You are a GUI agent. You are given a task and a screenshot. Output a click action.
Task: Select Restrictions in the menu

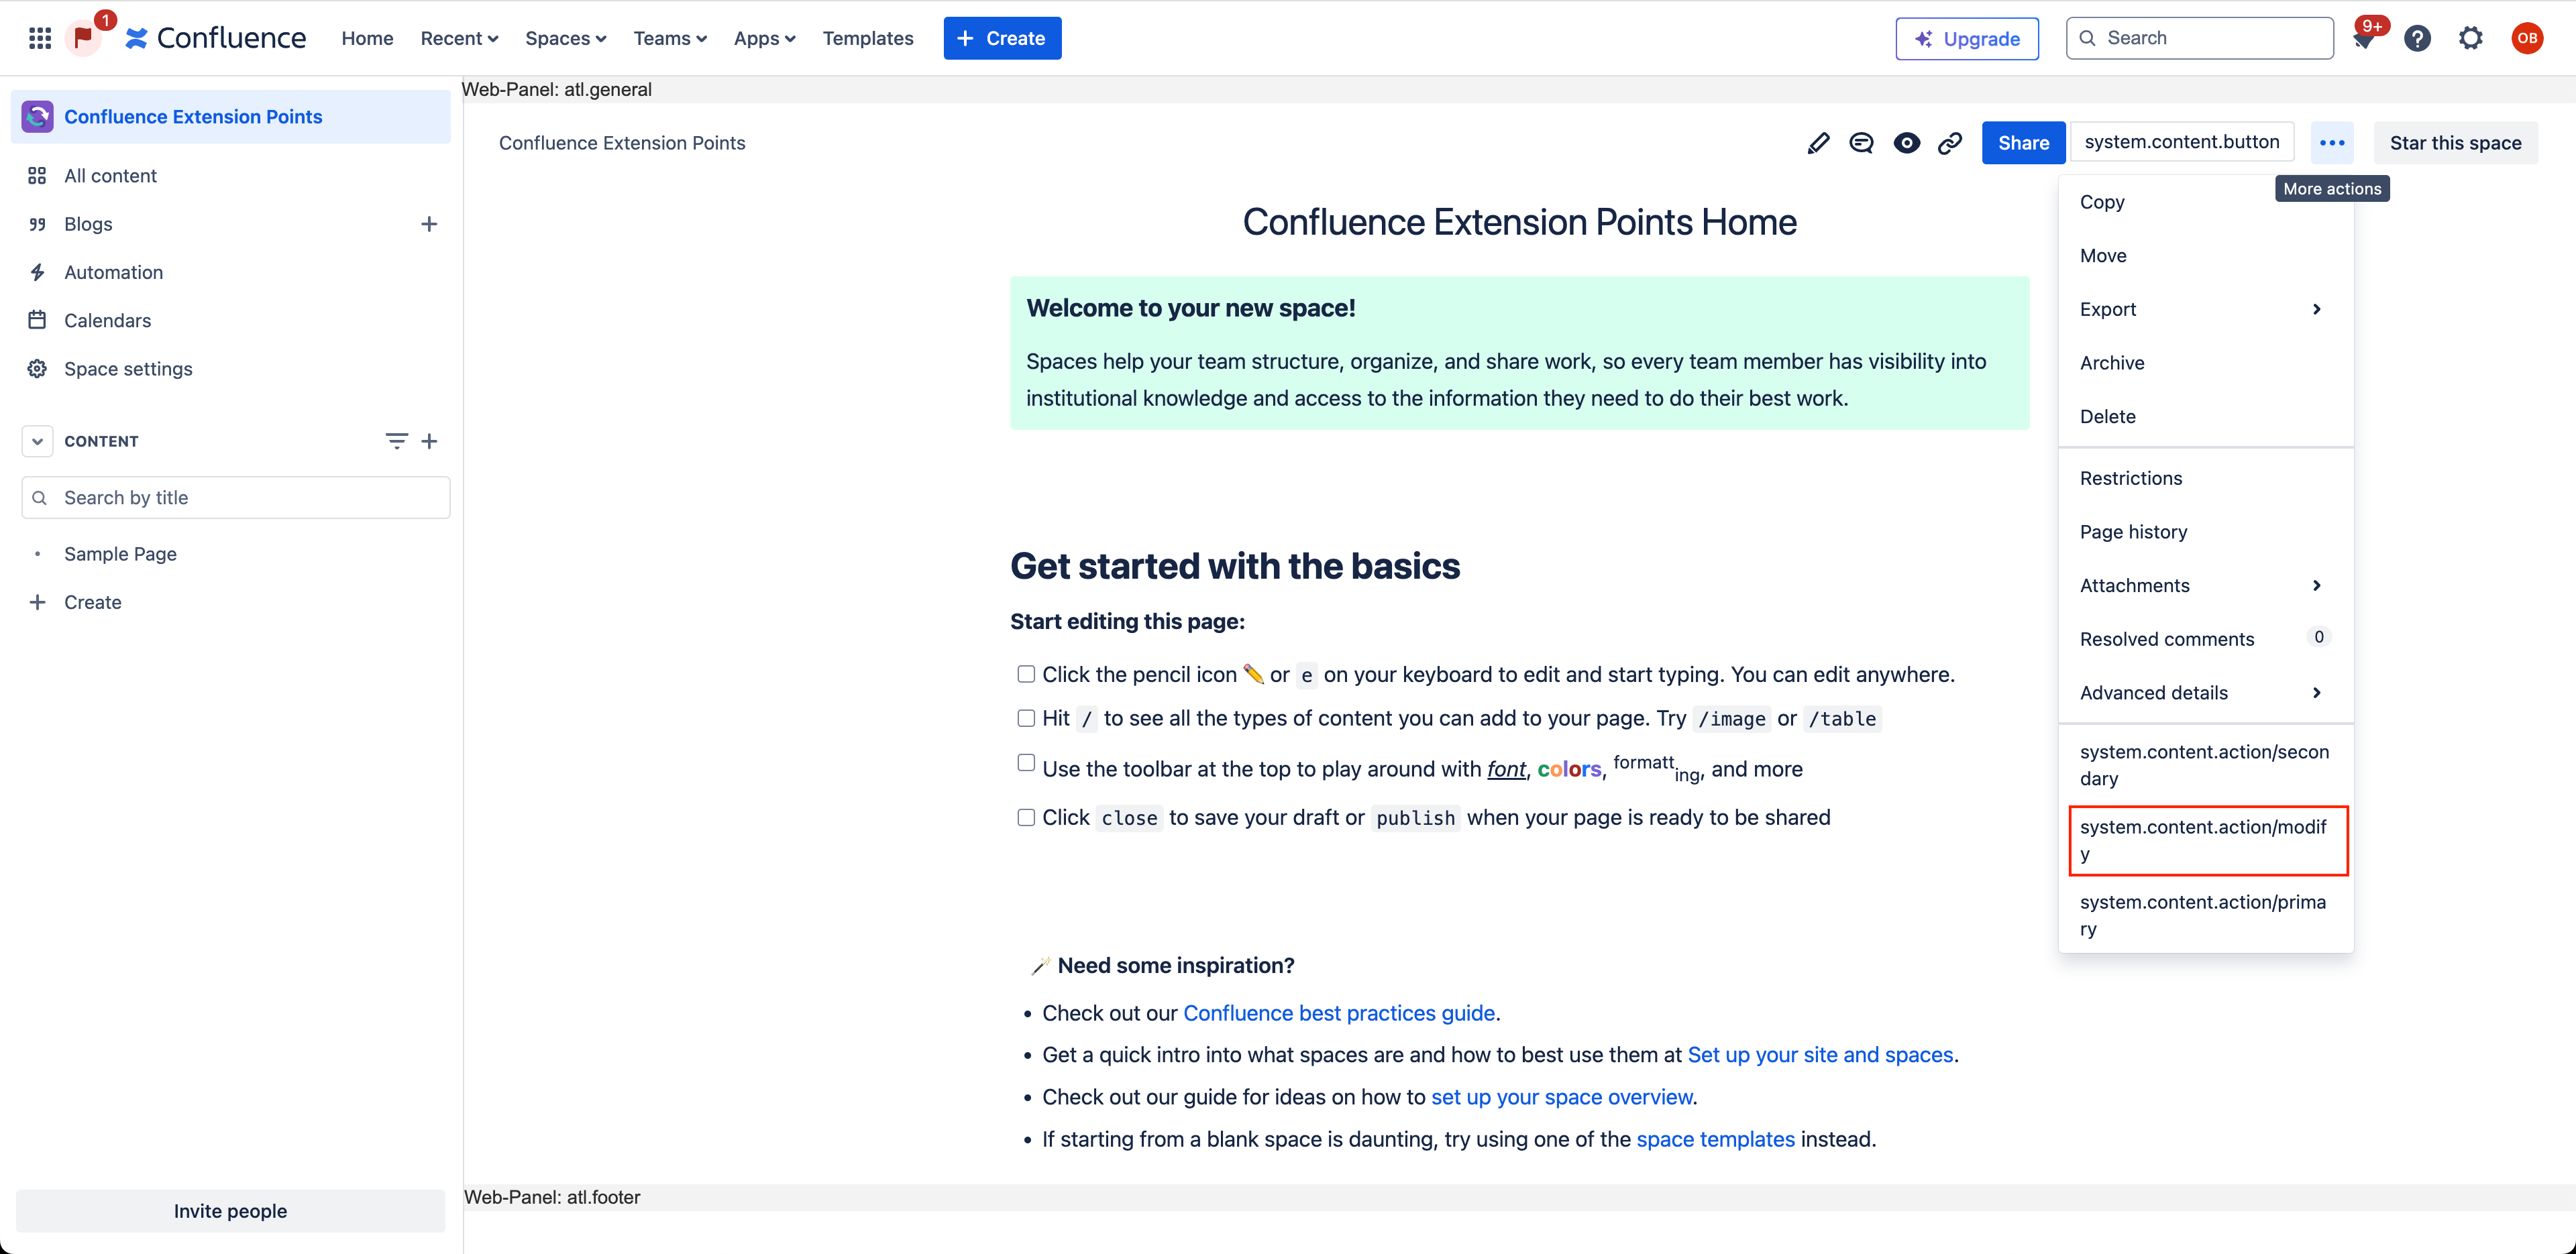(x=2205, y=478)
